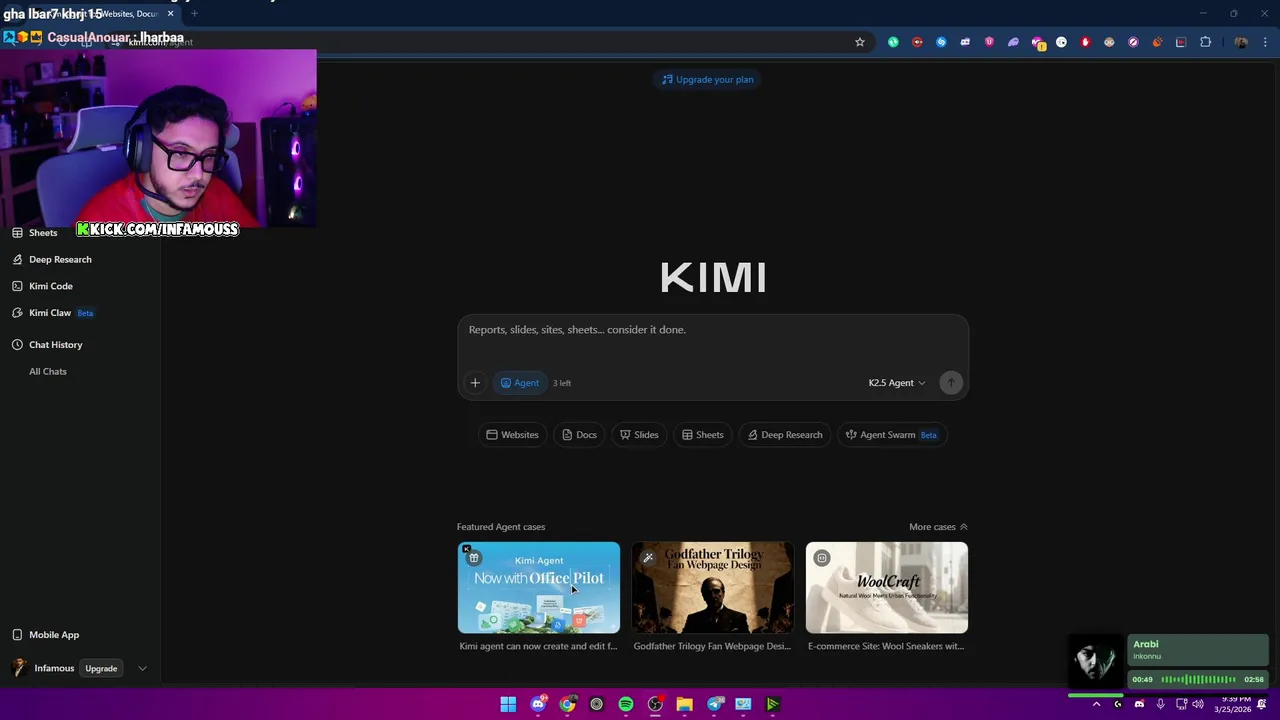The width and height of the screenshot is (1280, 720).
Task: Collapse More cases expander
Action: (938, 527)
